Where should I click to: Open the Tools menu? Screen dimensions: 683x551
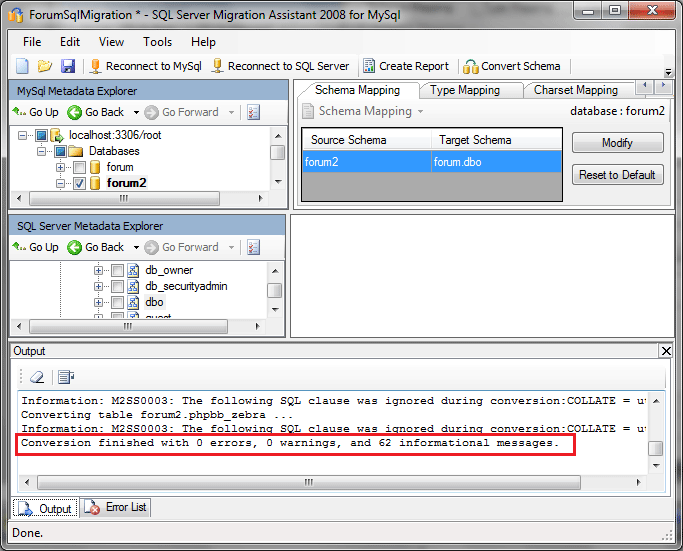tap(157, 42)
